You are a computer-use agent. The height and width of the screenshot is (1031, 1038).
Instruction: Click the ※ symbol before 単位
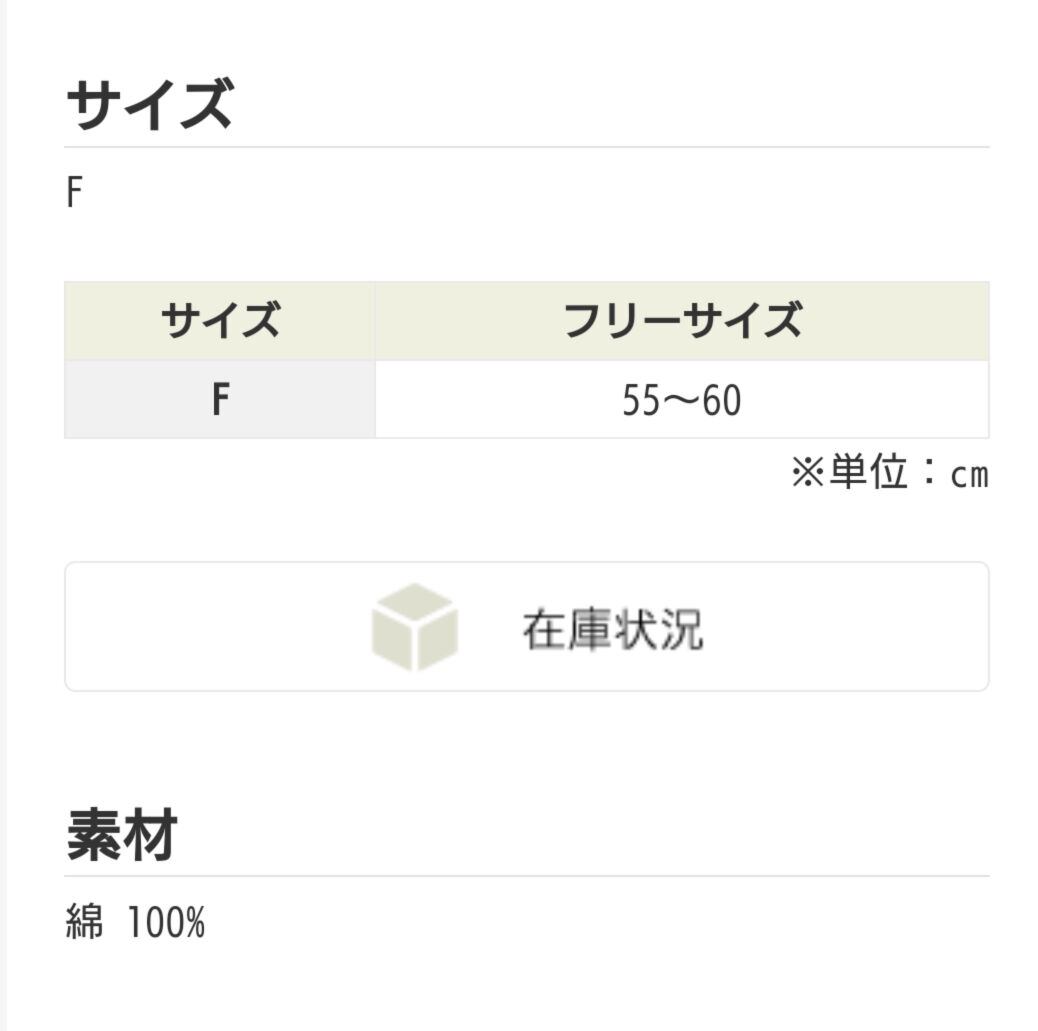click(x=807, y=473)
